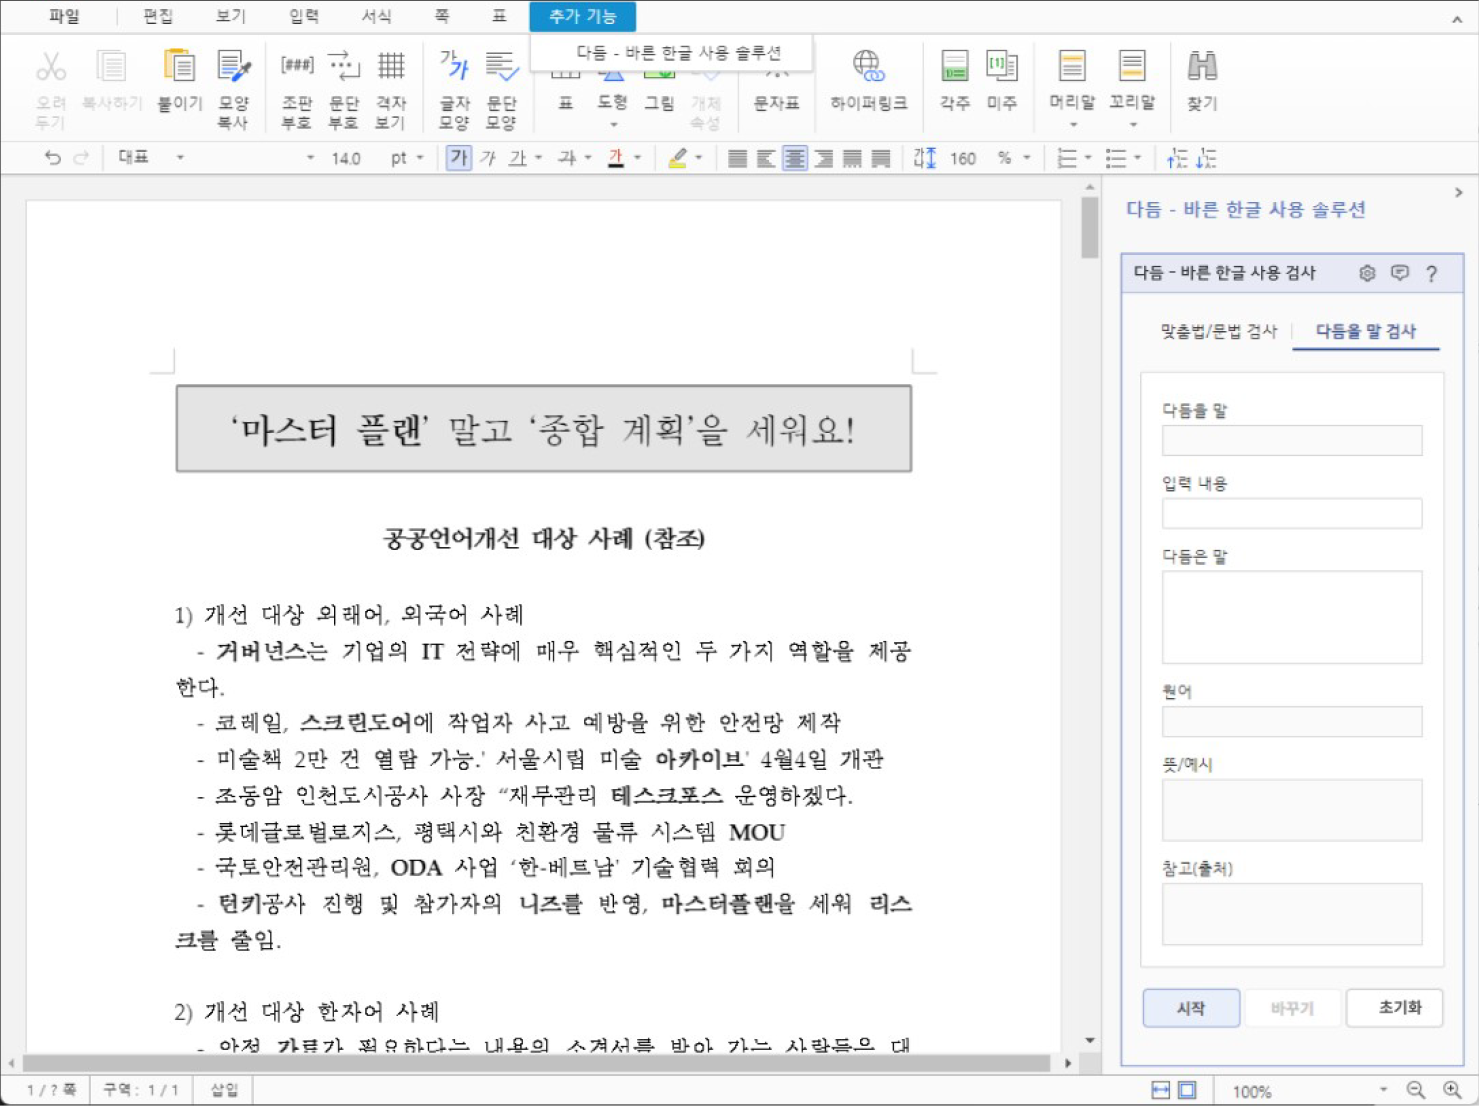Viewport: 1479px width, 1106px height.
Task: Click the 1 / ? 쪽 page indicator
Action: click(x=51, y=1090)
